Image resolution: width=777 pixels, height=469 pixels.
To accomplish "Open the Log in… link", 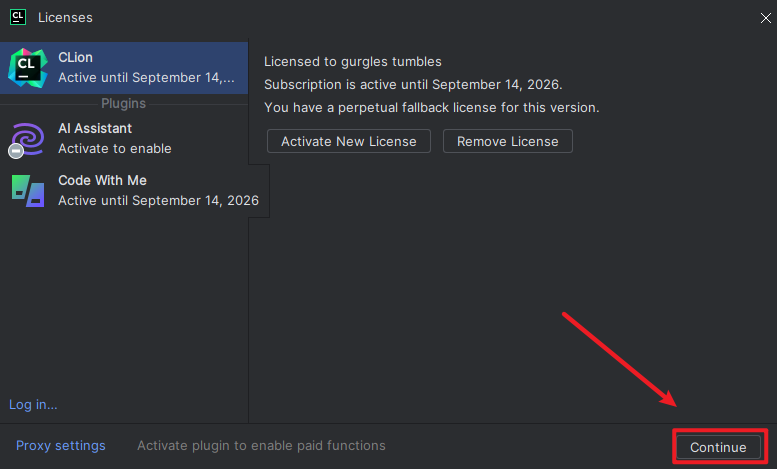I will tap(33, 404).
